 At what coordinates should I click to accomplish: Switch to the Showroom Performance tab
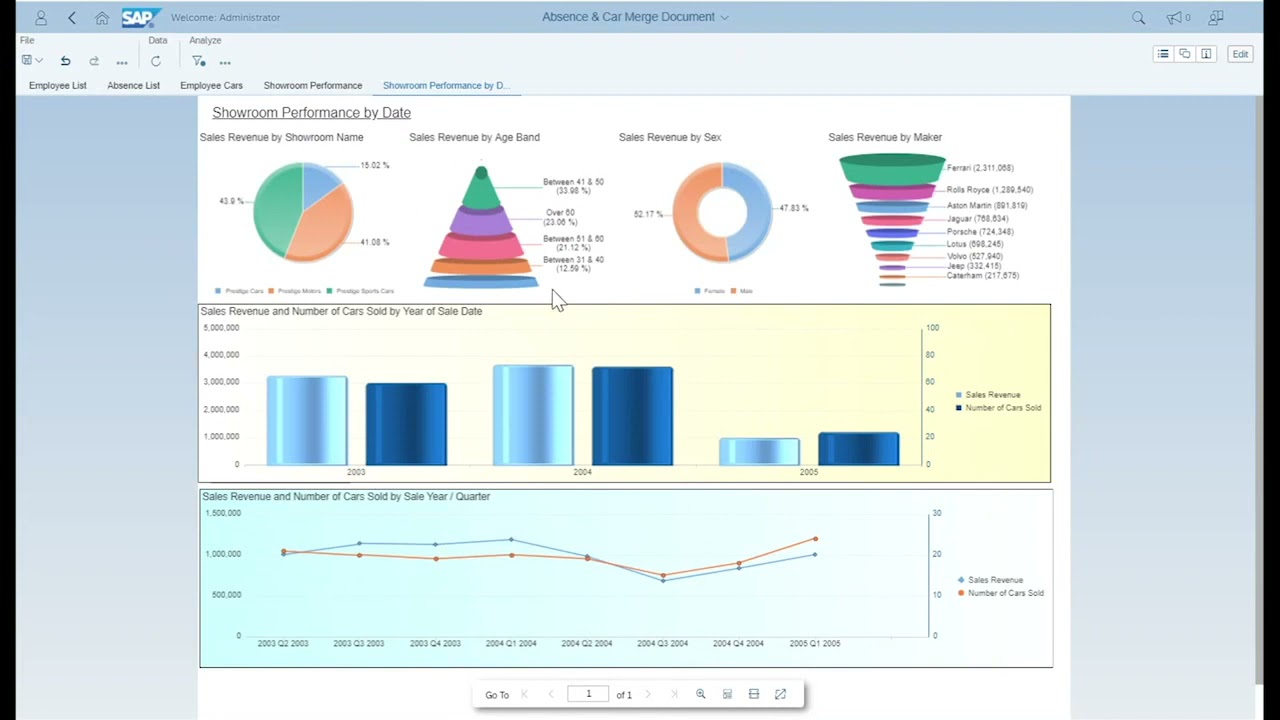tap(313, 85)
